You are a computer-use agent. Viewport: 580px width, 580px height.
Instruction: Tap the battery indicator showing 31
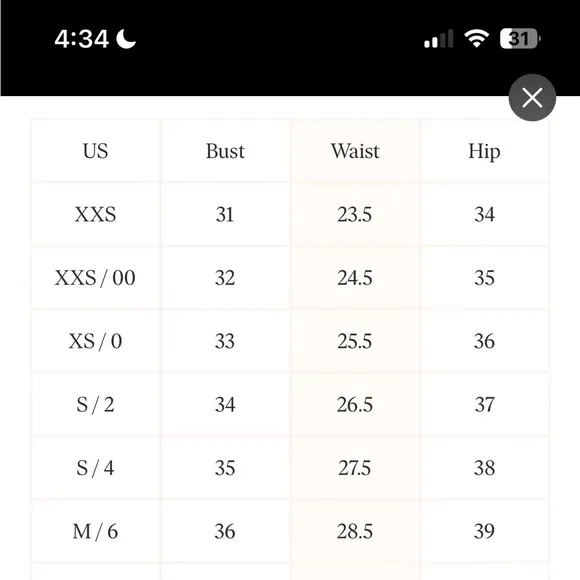(x=520, y=38)
